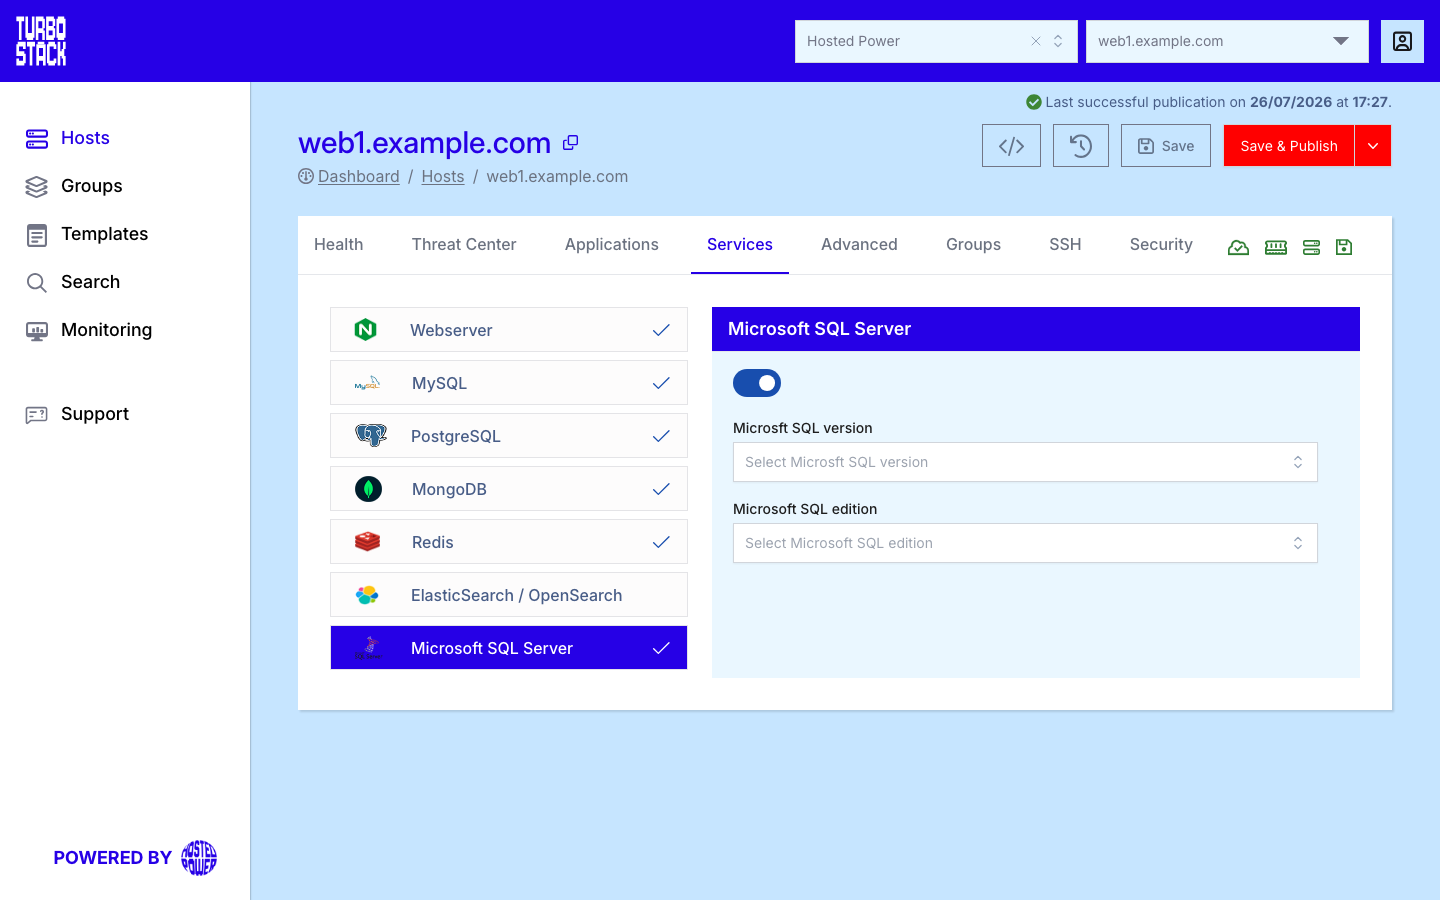Screen dimensions: 1440x900
Task: Switch to the Applications tab
Action: (612, 245)
